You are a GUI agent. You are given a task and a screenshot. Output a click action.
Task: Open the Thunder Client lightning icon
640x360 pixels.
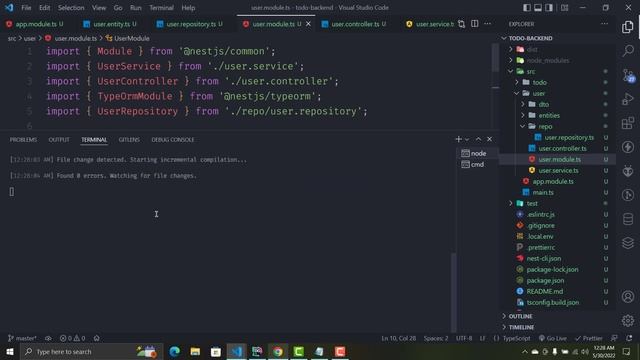click(x=628, y=147)
